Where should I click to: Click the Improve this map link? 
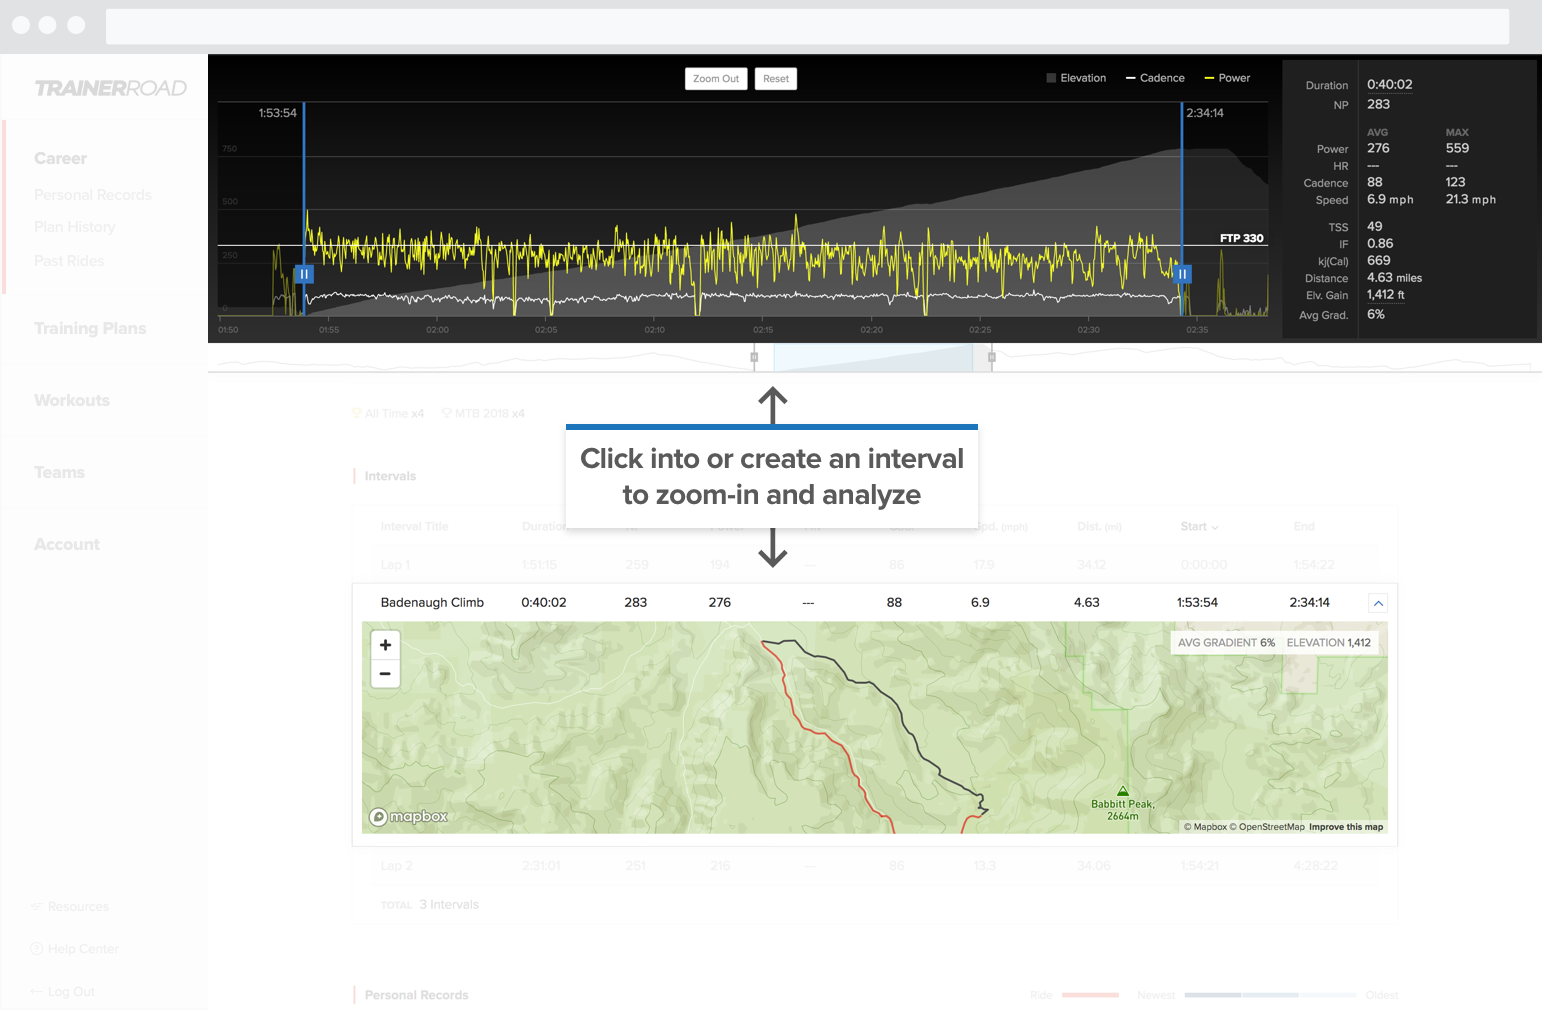1346,827
